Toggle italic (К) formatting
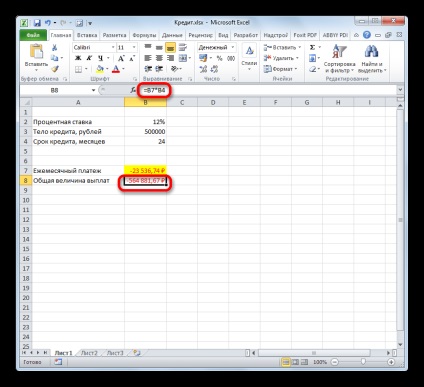Screen dimensions: 424x387 point(89,58)
